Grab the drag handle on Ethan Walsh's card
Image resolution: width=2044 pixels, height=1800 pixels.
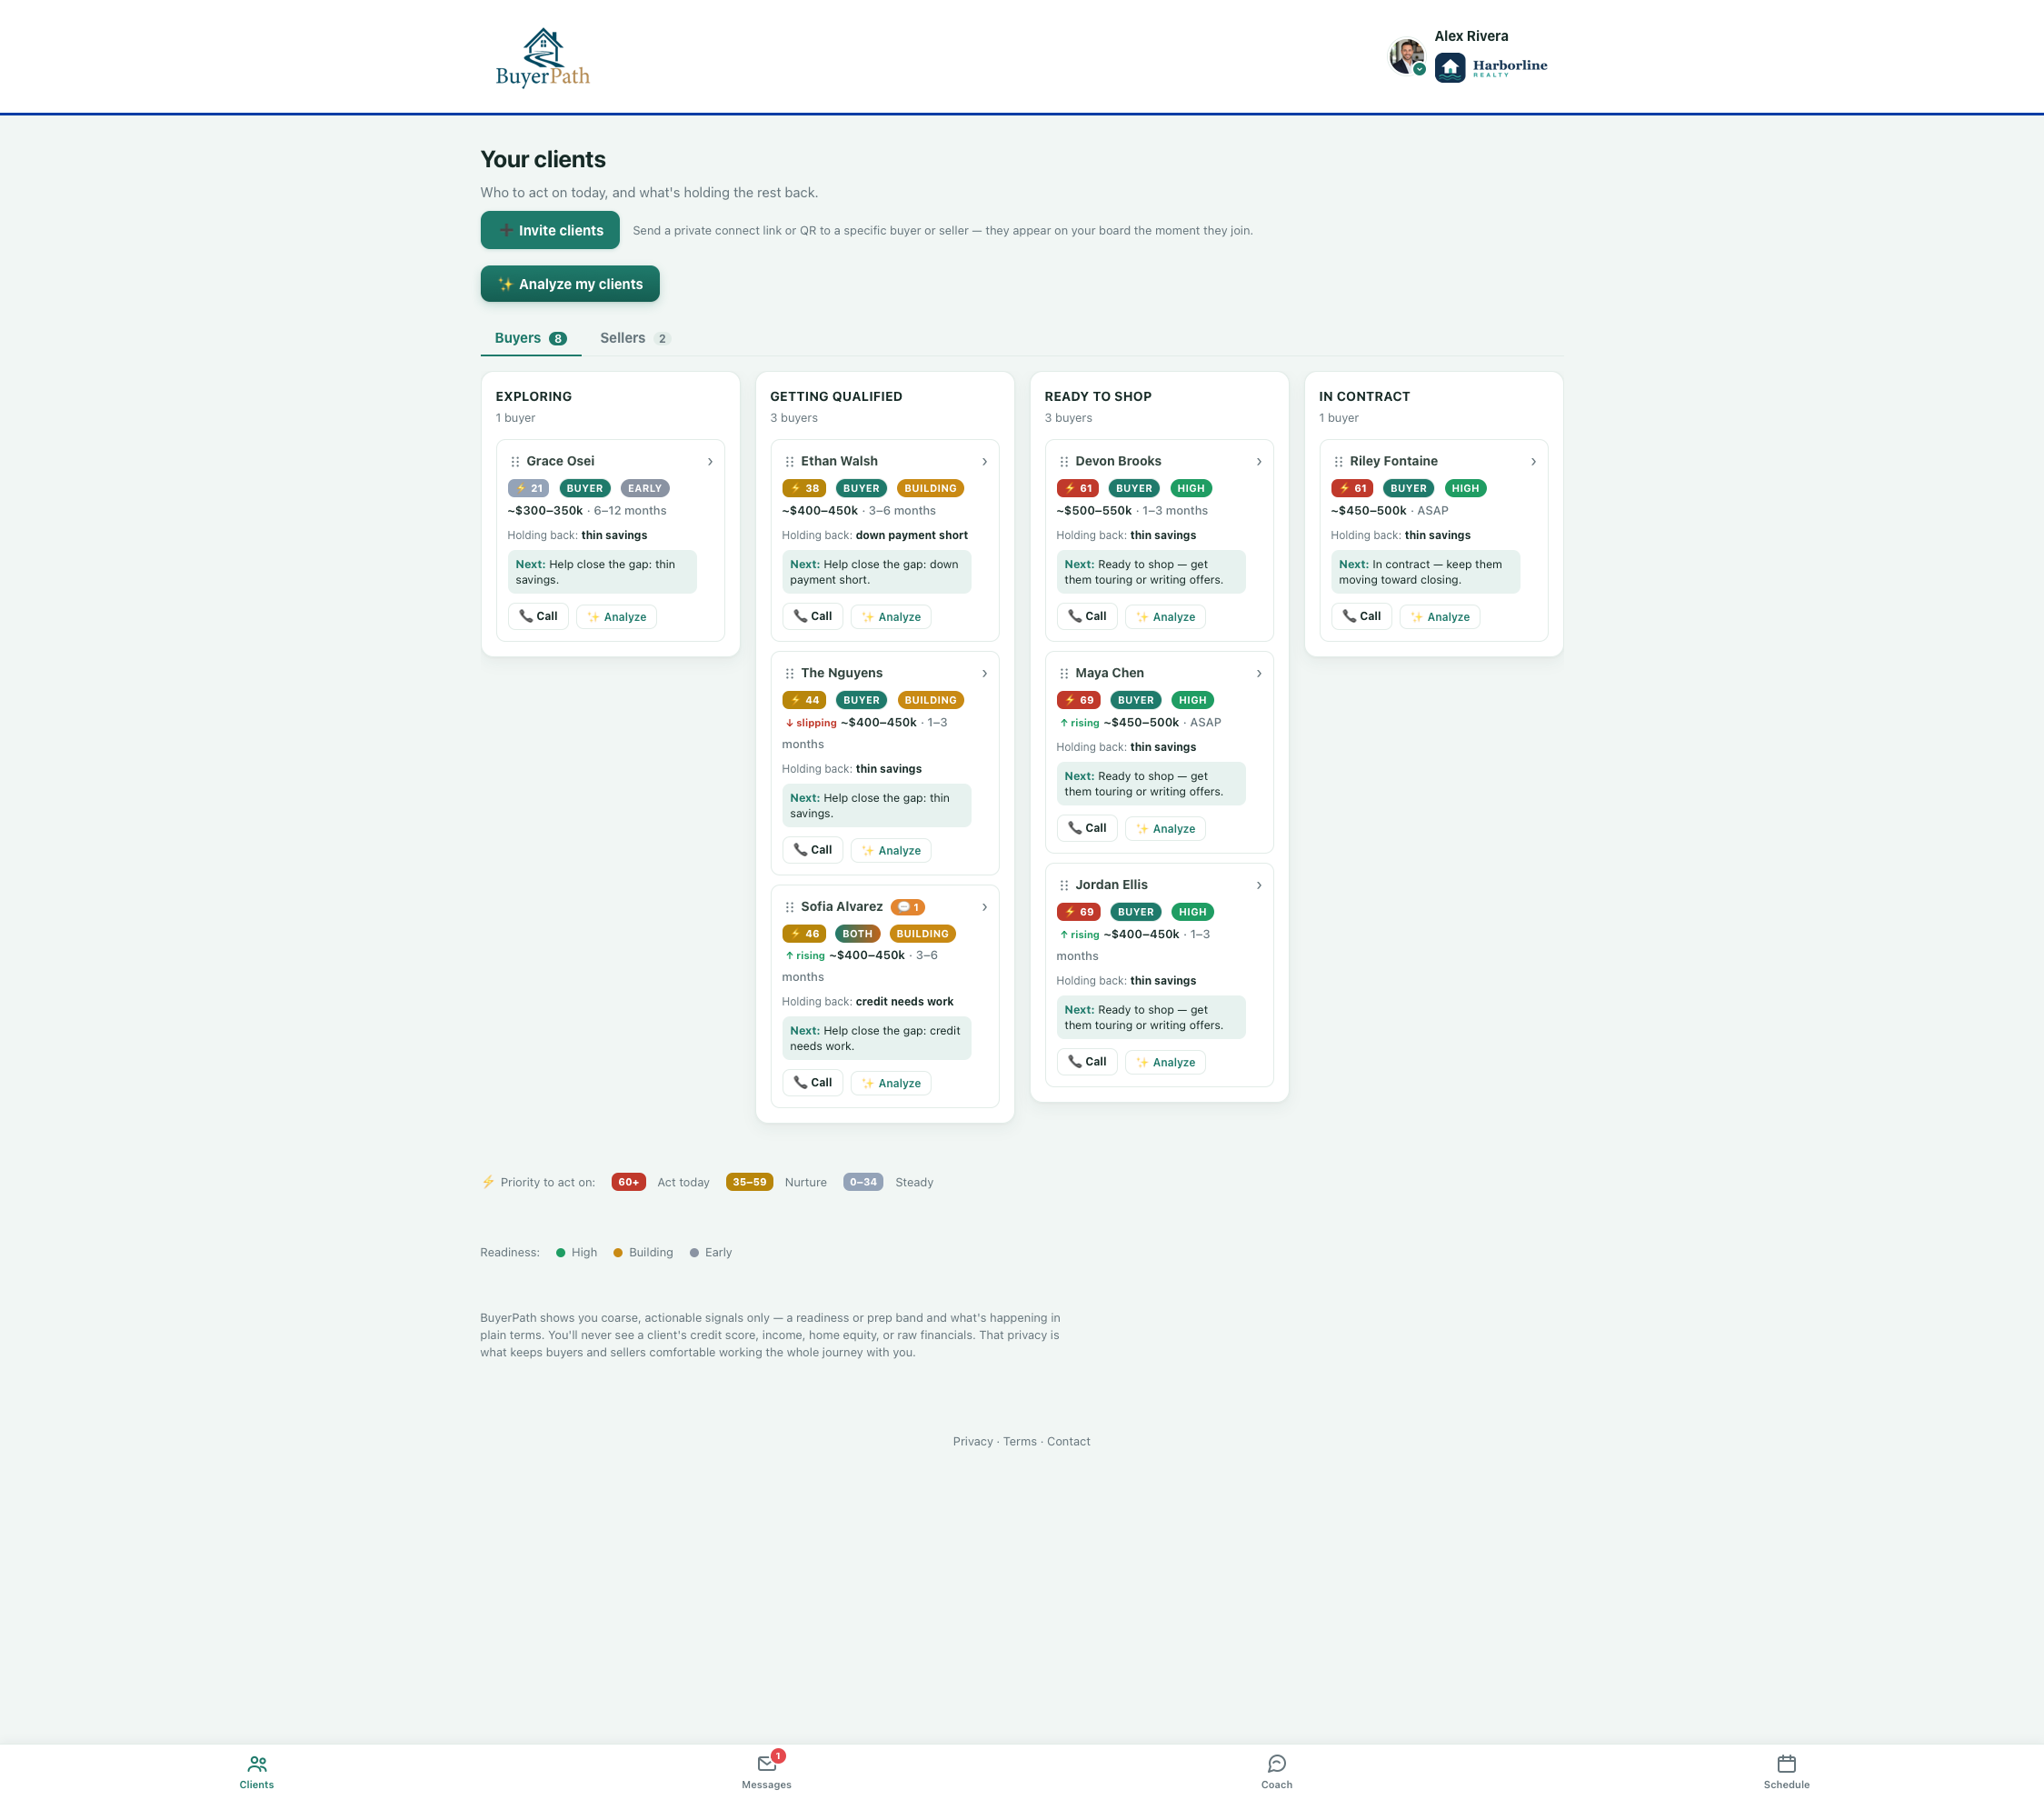pos(789,462)
